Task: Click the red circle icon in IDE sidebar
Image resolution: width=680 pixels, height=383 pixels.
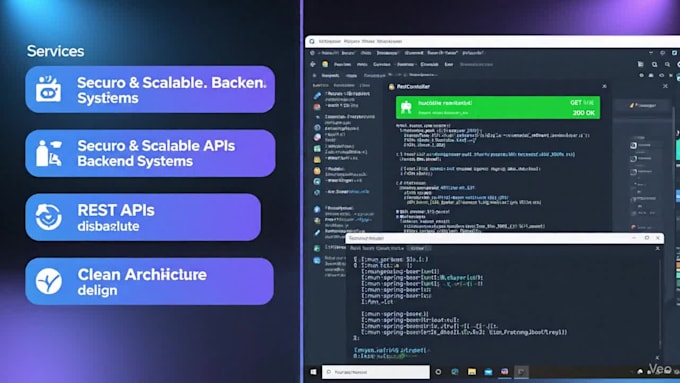Action: click(x=317, y=107)
